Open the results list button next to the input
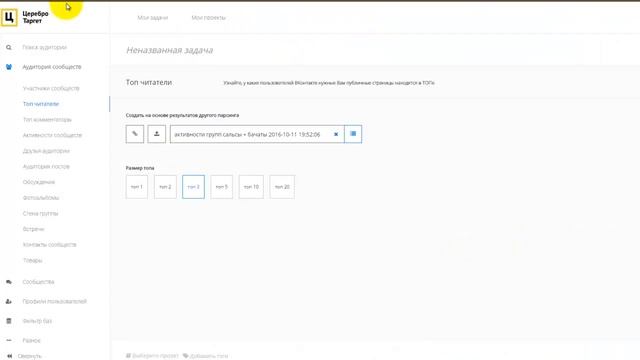Viewport: 640px width, 360px height. [x=353, y=134]
